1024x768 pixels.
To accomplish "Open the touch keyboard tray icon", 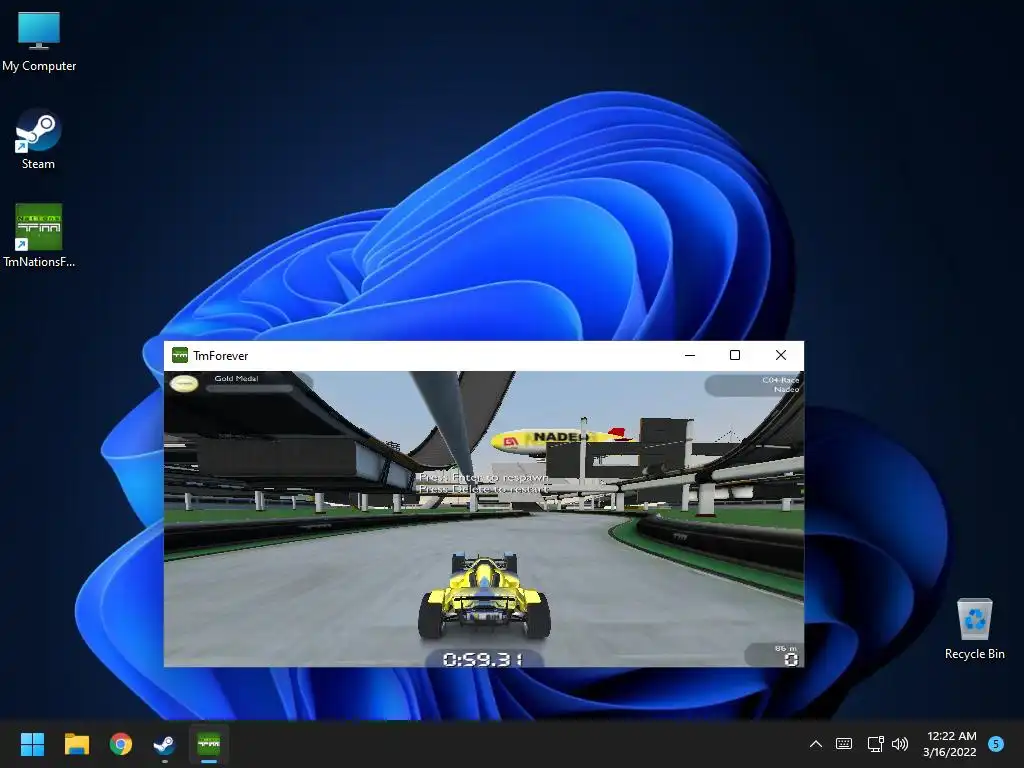I will [844, 744].
